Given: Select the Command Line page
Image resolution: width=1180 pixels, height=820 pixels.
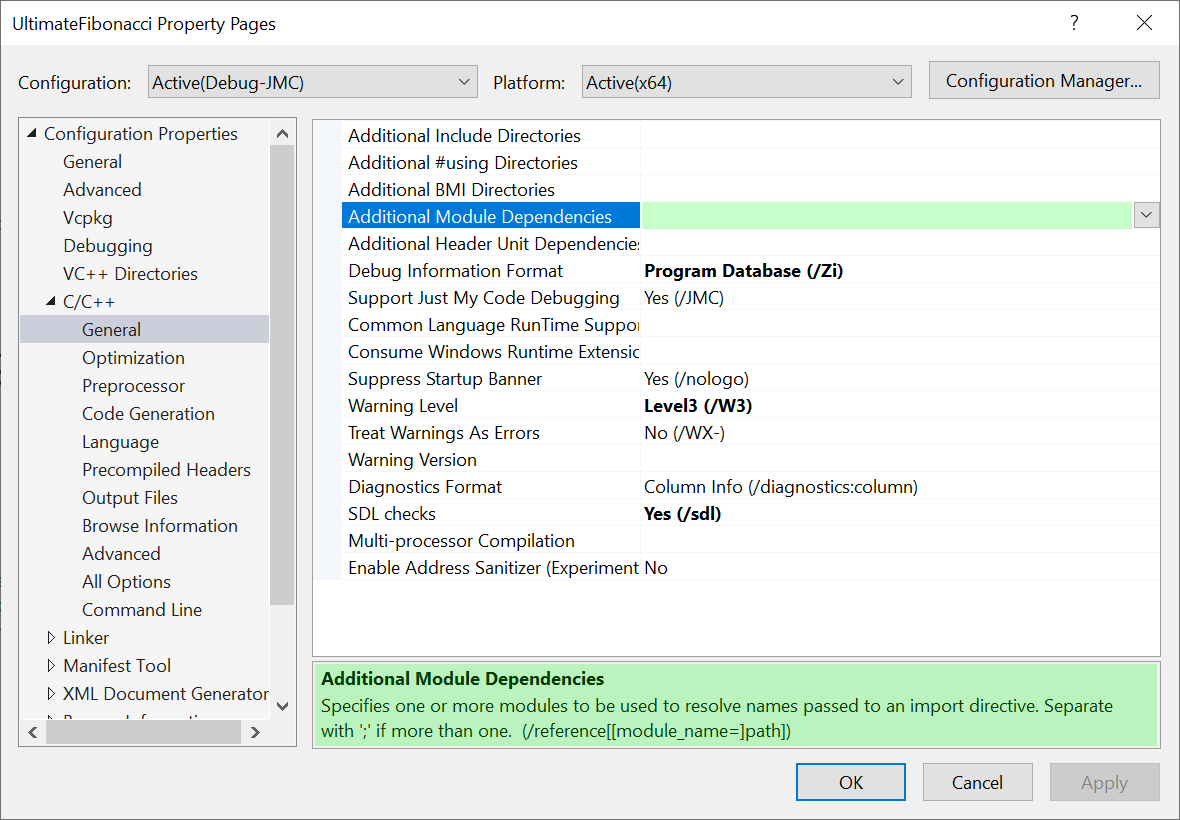Looking at the screenshot, I should click(x=142, y=609).
